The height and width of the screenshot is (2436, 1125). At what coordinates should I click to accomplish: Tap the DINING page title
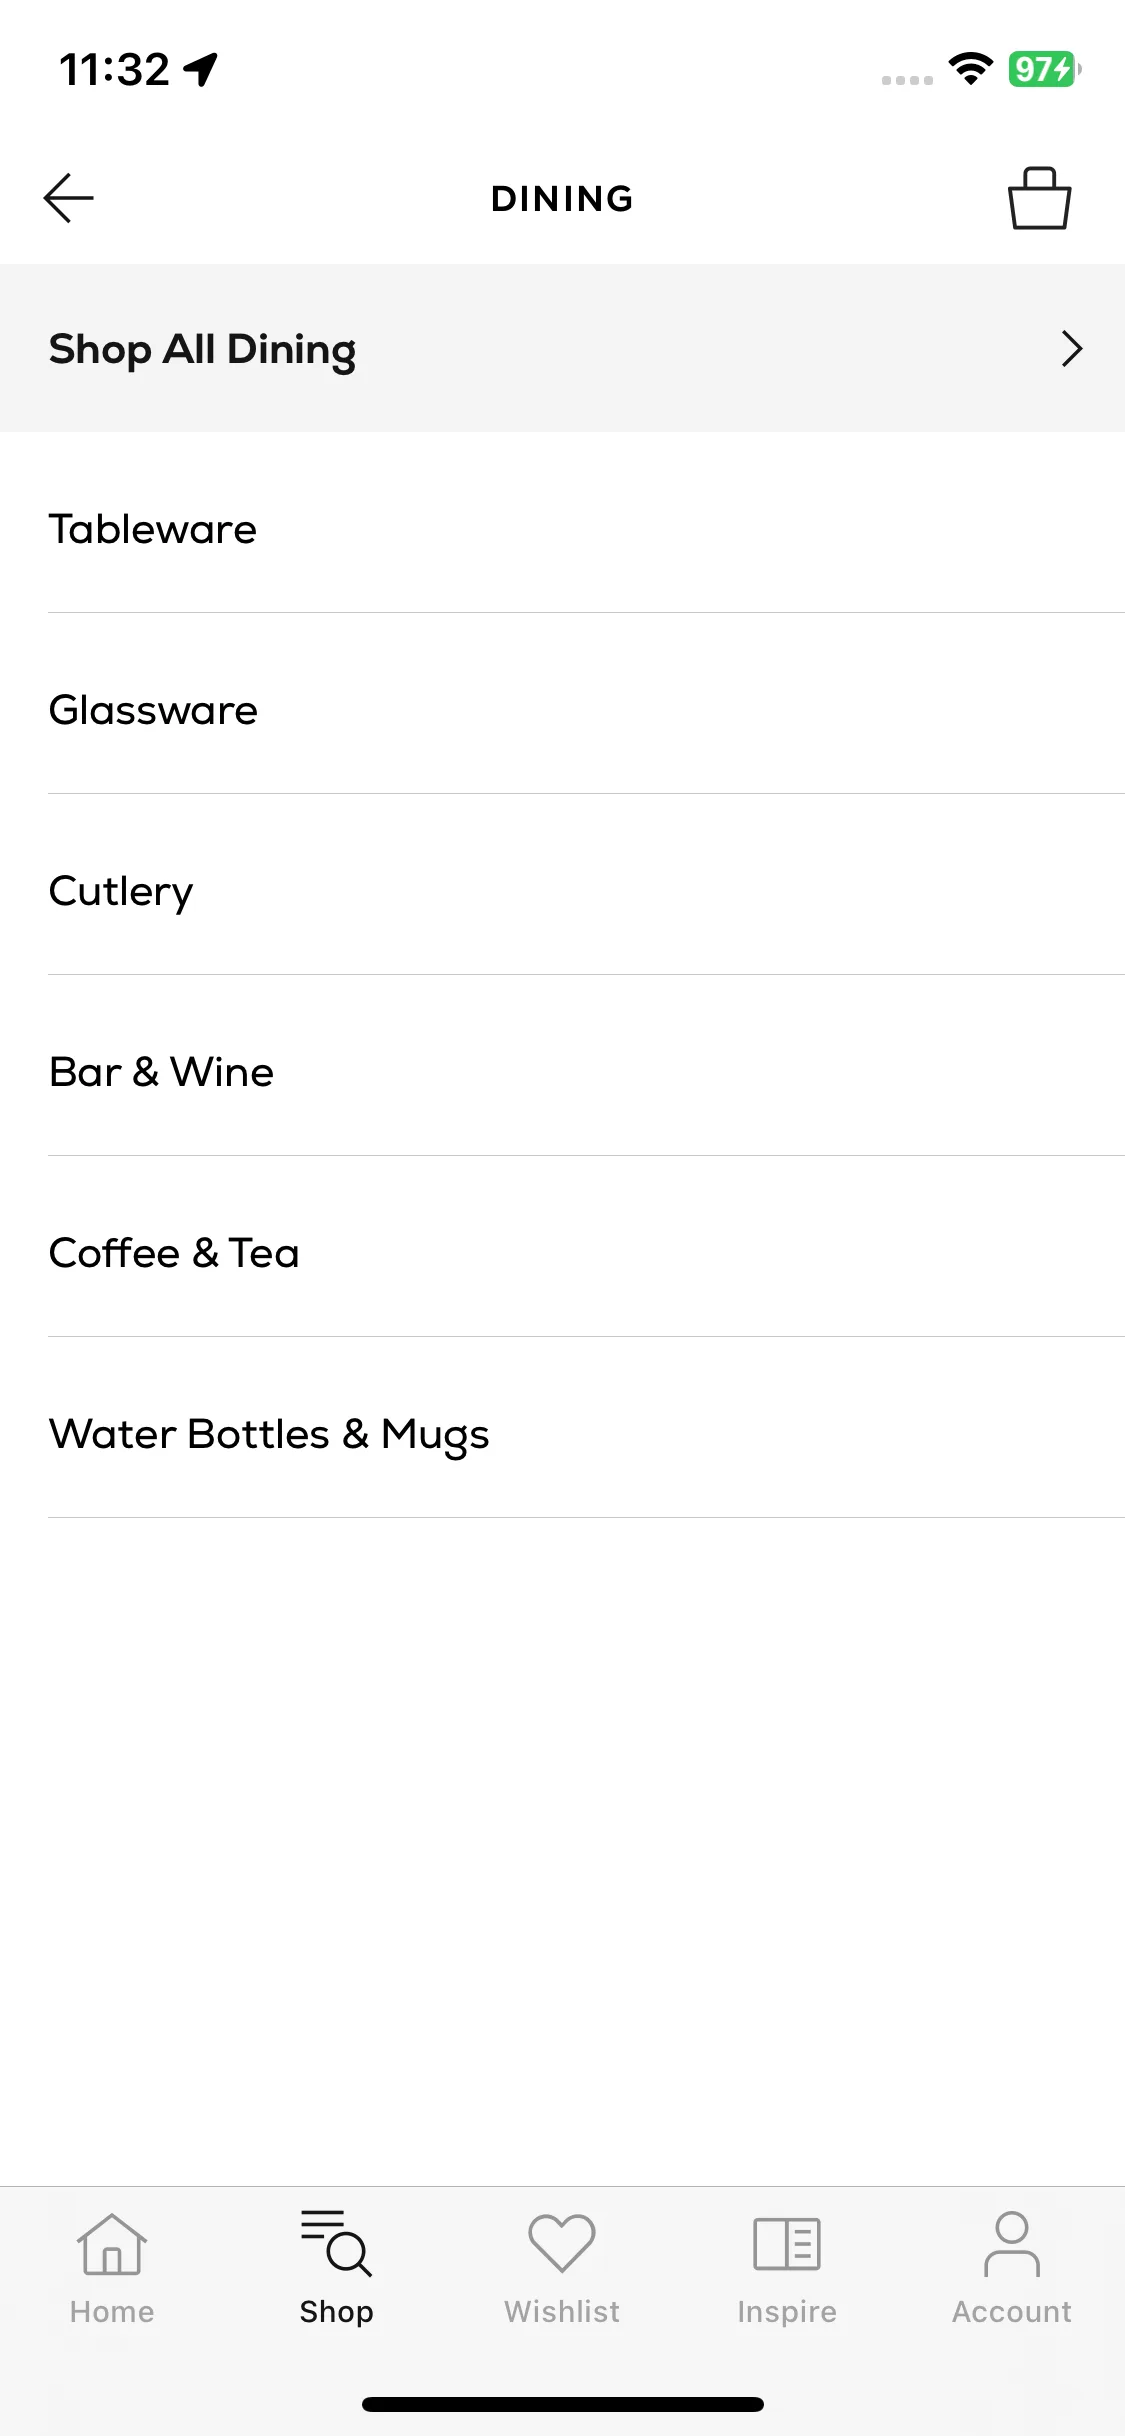pyautogui.click(x=562, y=198)
